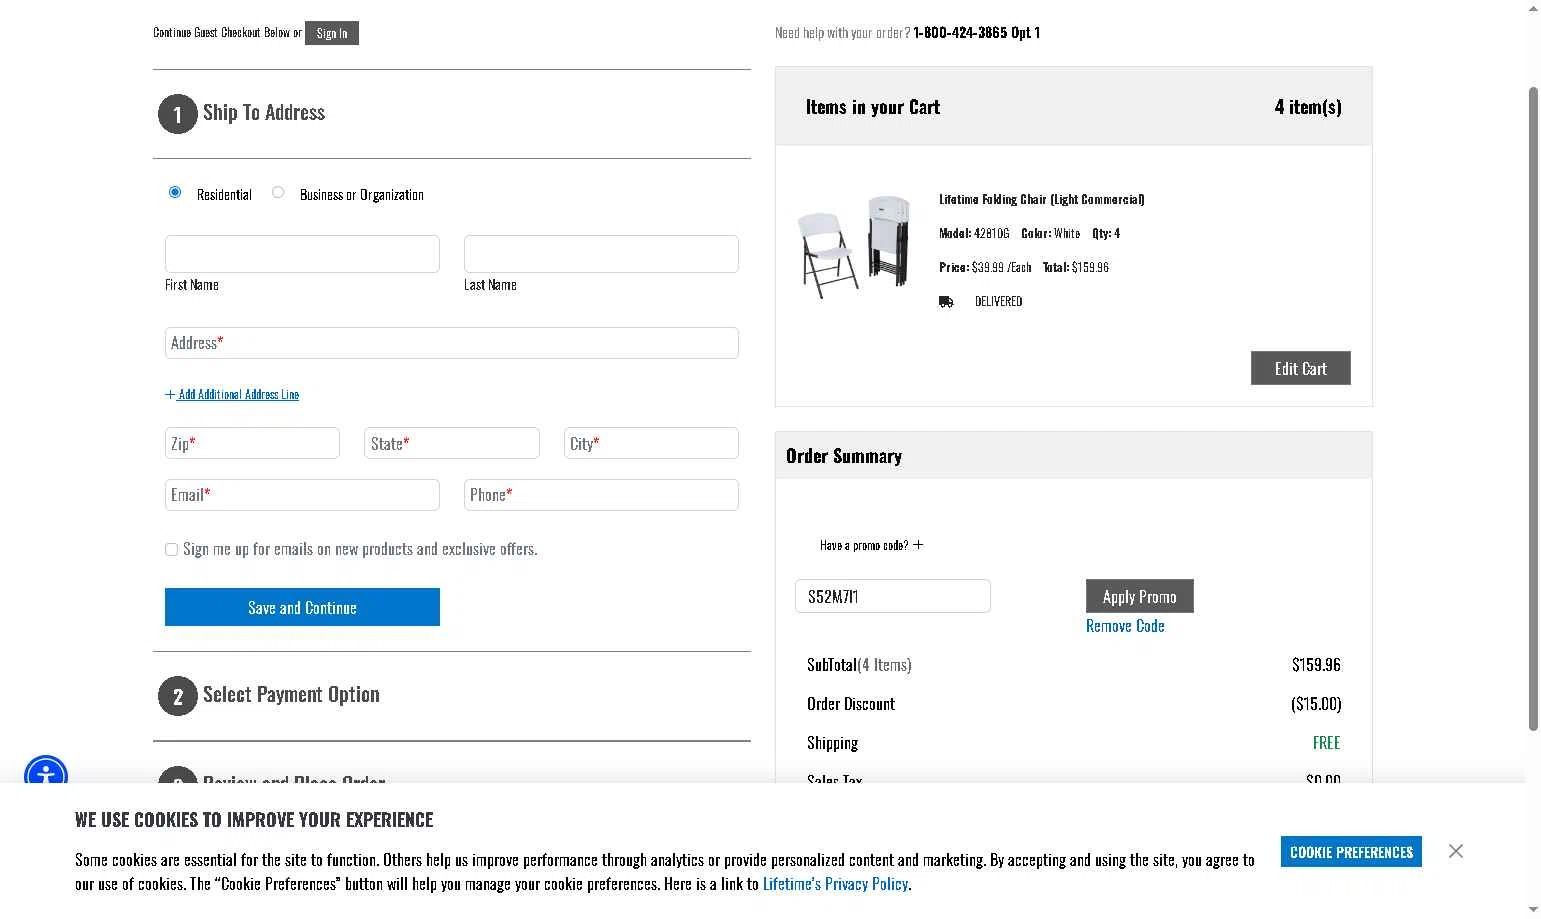Click the delivery truck icon
Image resolution: width=1541 pixels, height=919 pixels.
(x=946, y=302)
